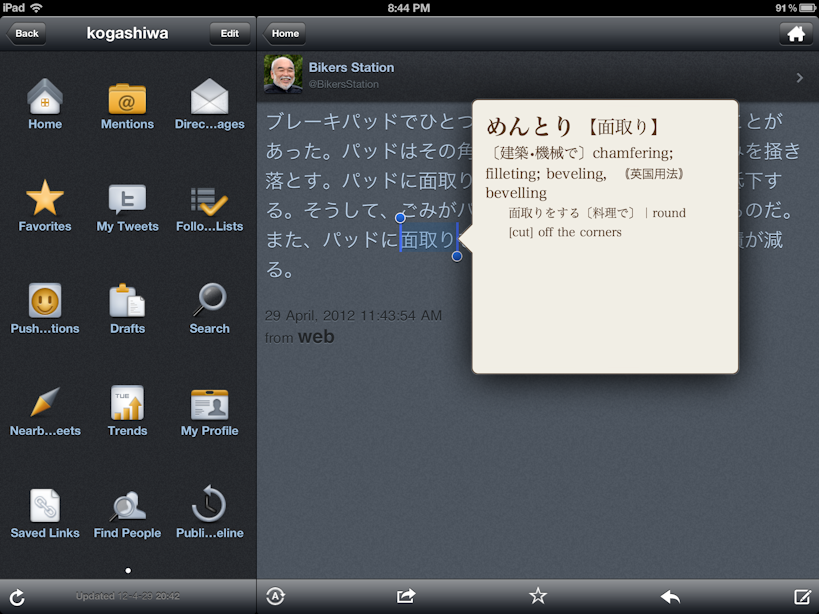Open Following Lists icon
This screenshot has height=614, width=819.
pyautogui.click(x=209, y=200)
